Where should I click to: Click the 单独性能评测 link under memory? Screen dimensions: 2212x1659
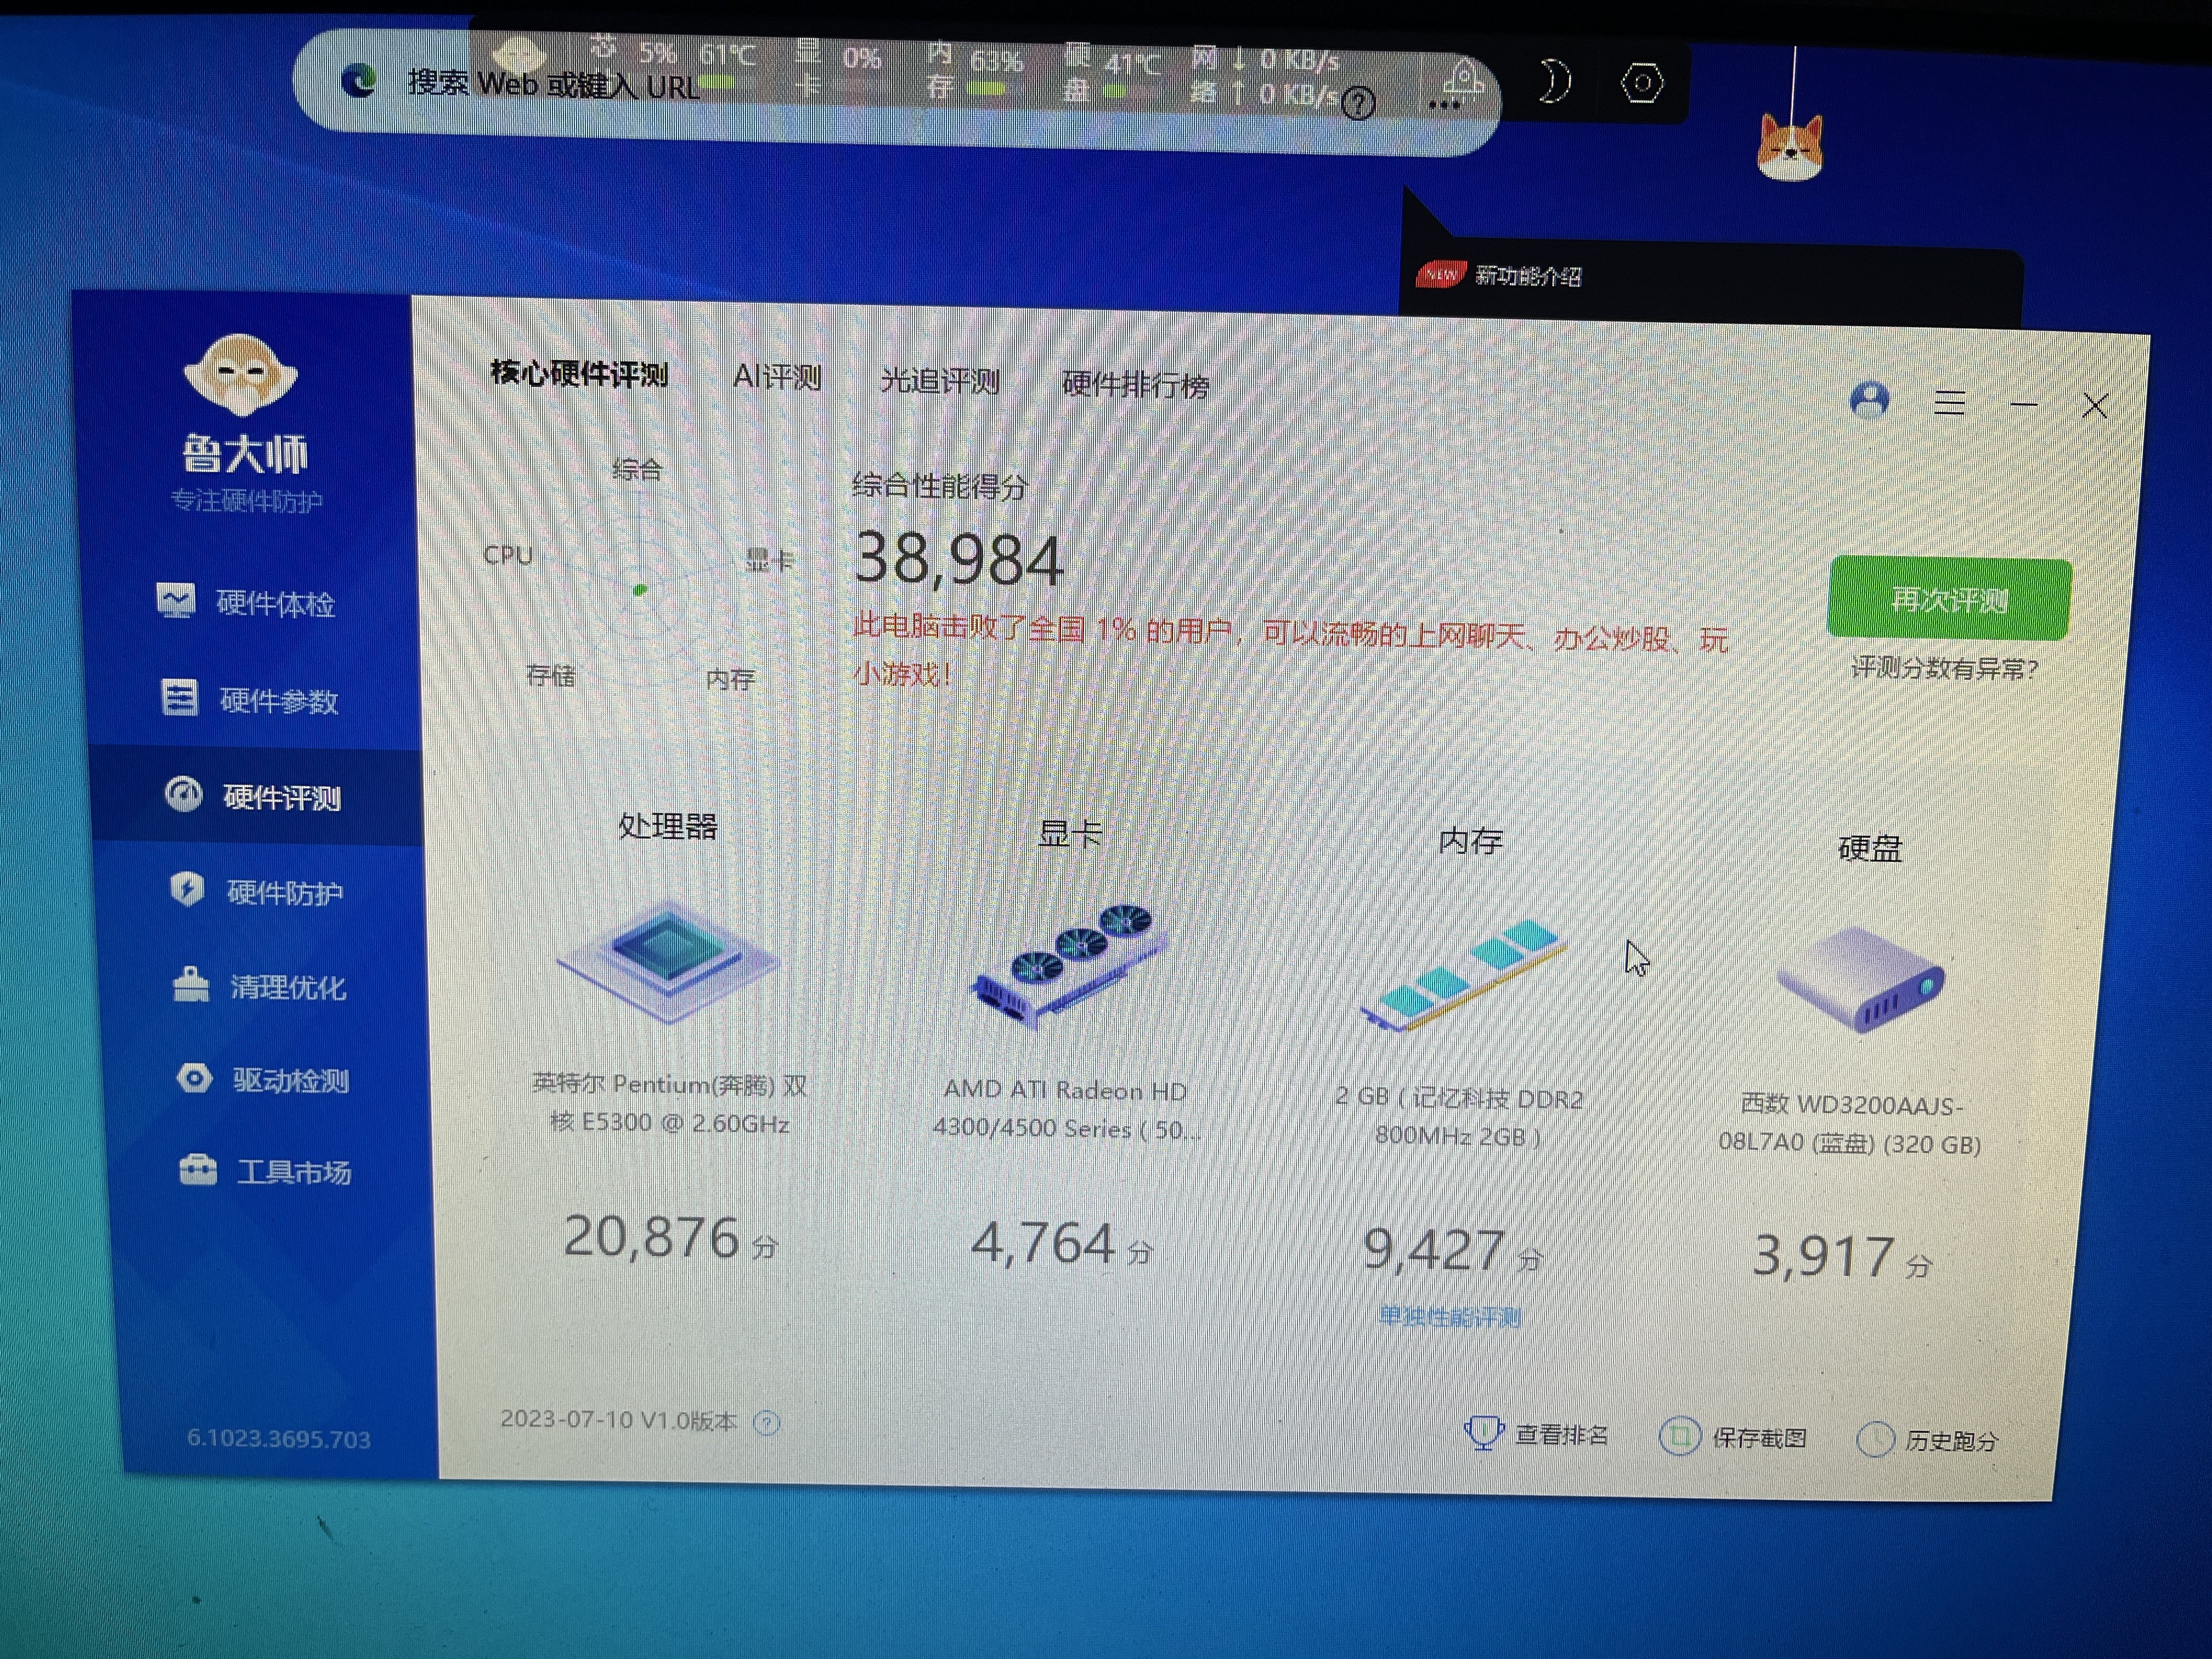point(1449,1316)
